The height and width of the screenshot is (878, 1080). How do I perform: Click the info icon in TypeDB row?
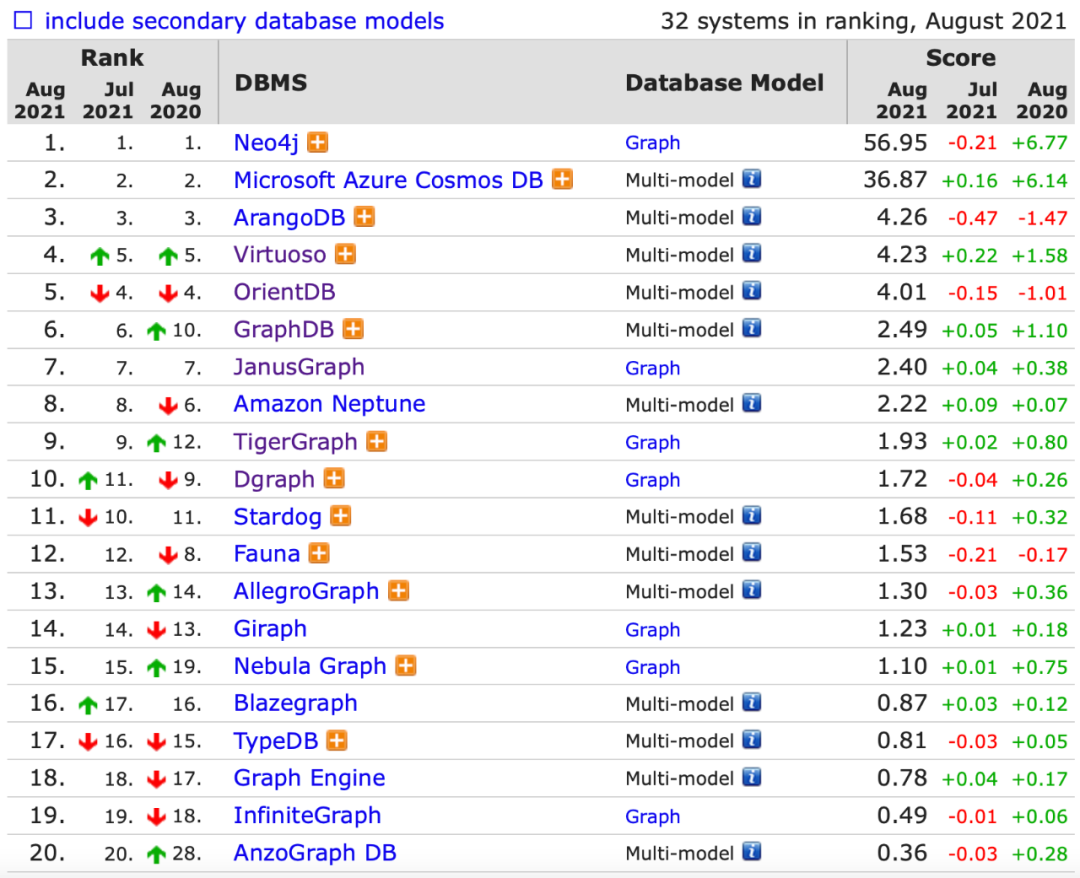click(751, 740)
